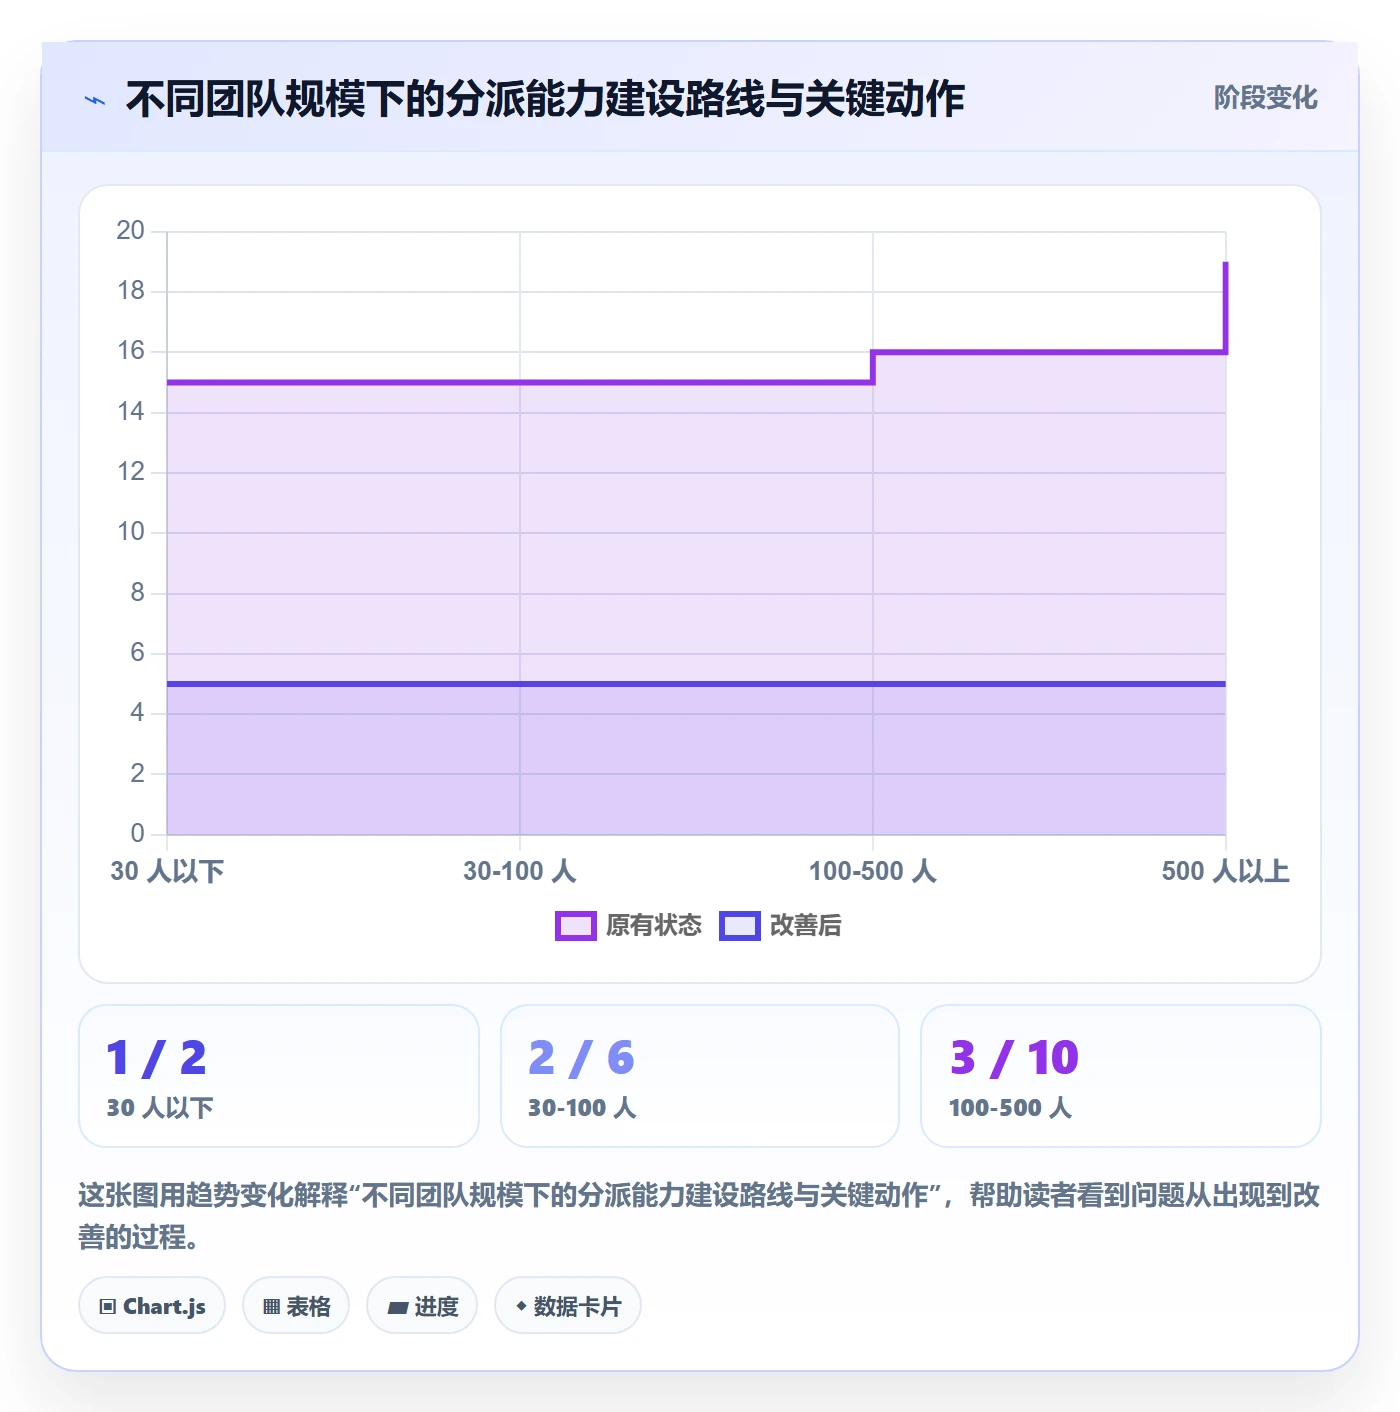The height and width of the screenshot is (1412, 1400).
Task: Select the 表格 tag chip
Action: coord(296,1306)
